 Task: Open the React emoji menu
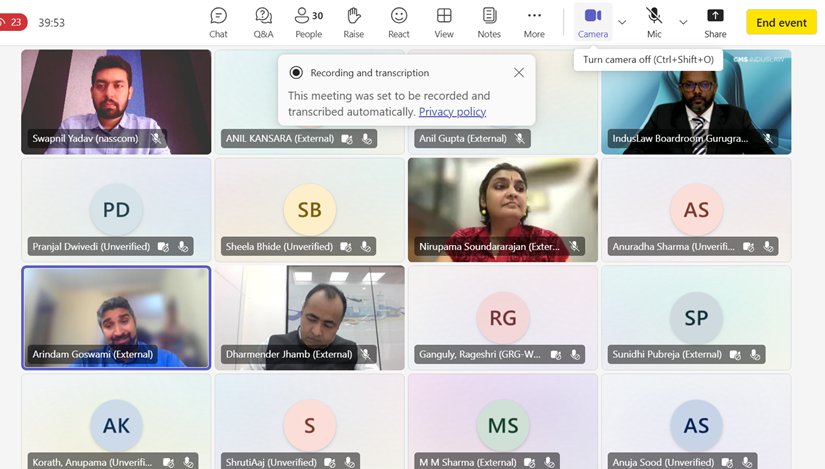399,23
